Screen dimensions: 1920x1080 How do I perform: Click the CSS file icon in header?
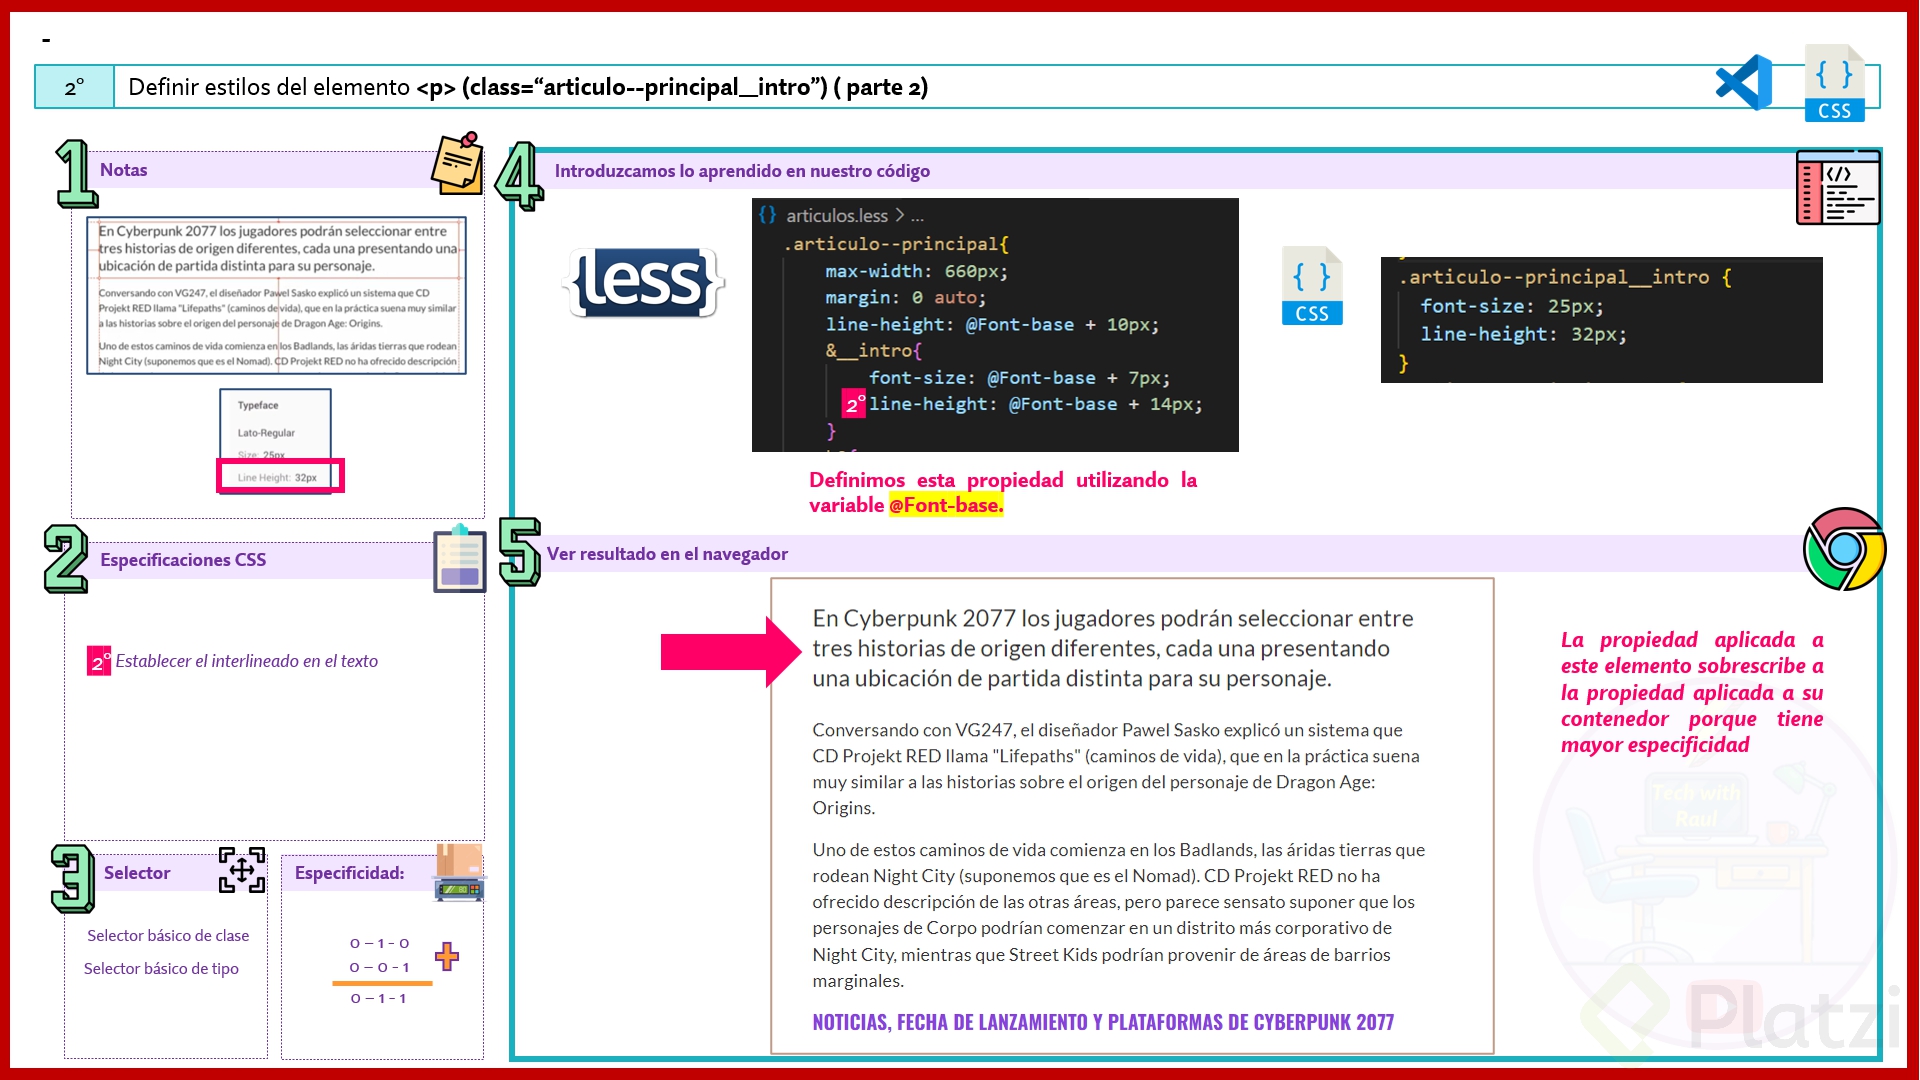(1834, 84)
